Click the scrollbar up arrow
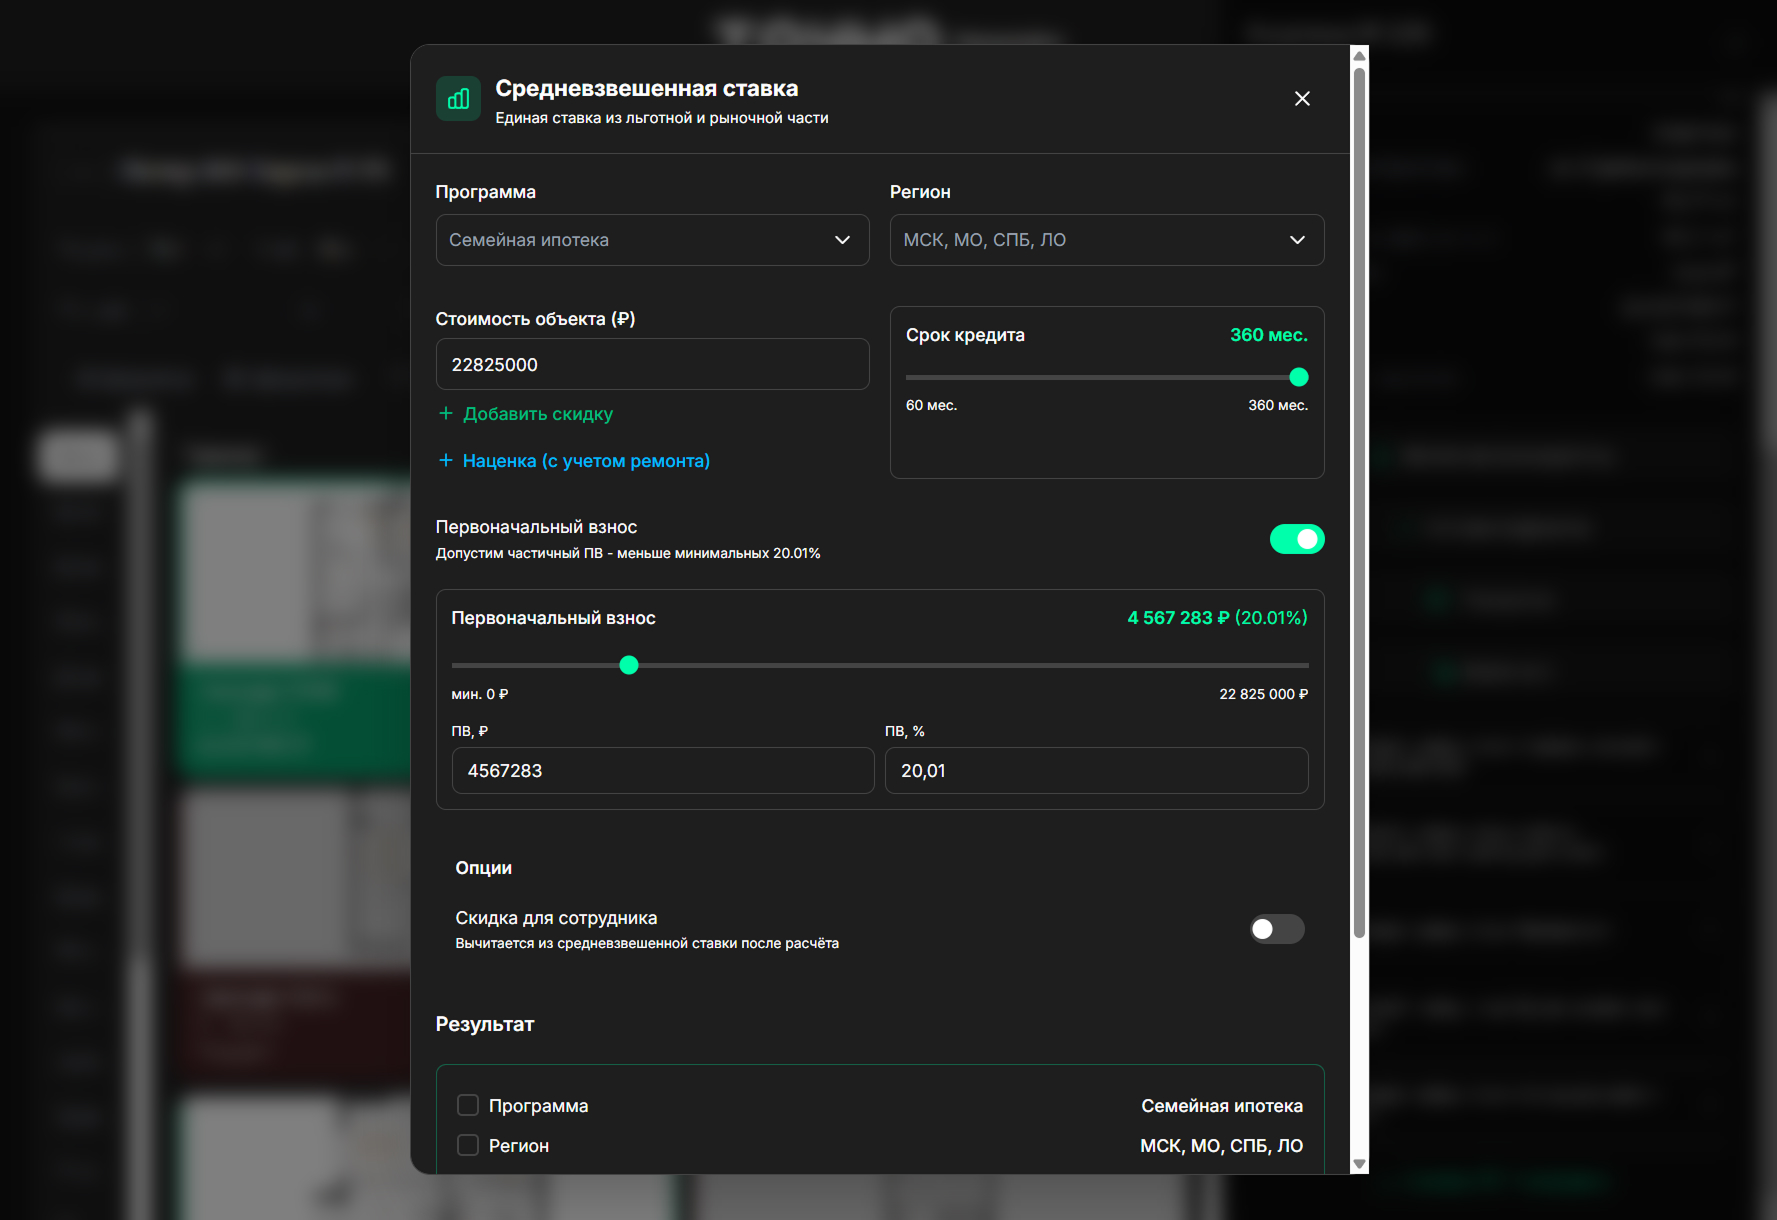Image resolution: width=1777 pixels, height=1220 pixels. click(x=1359, y=56)
